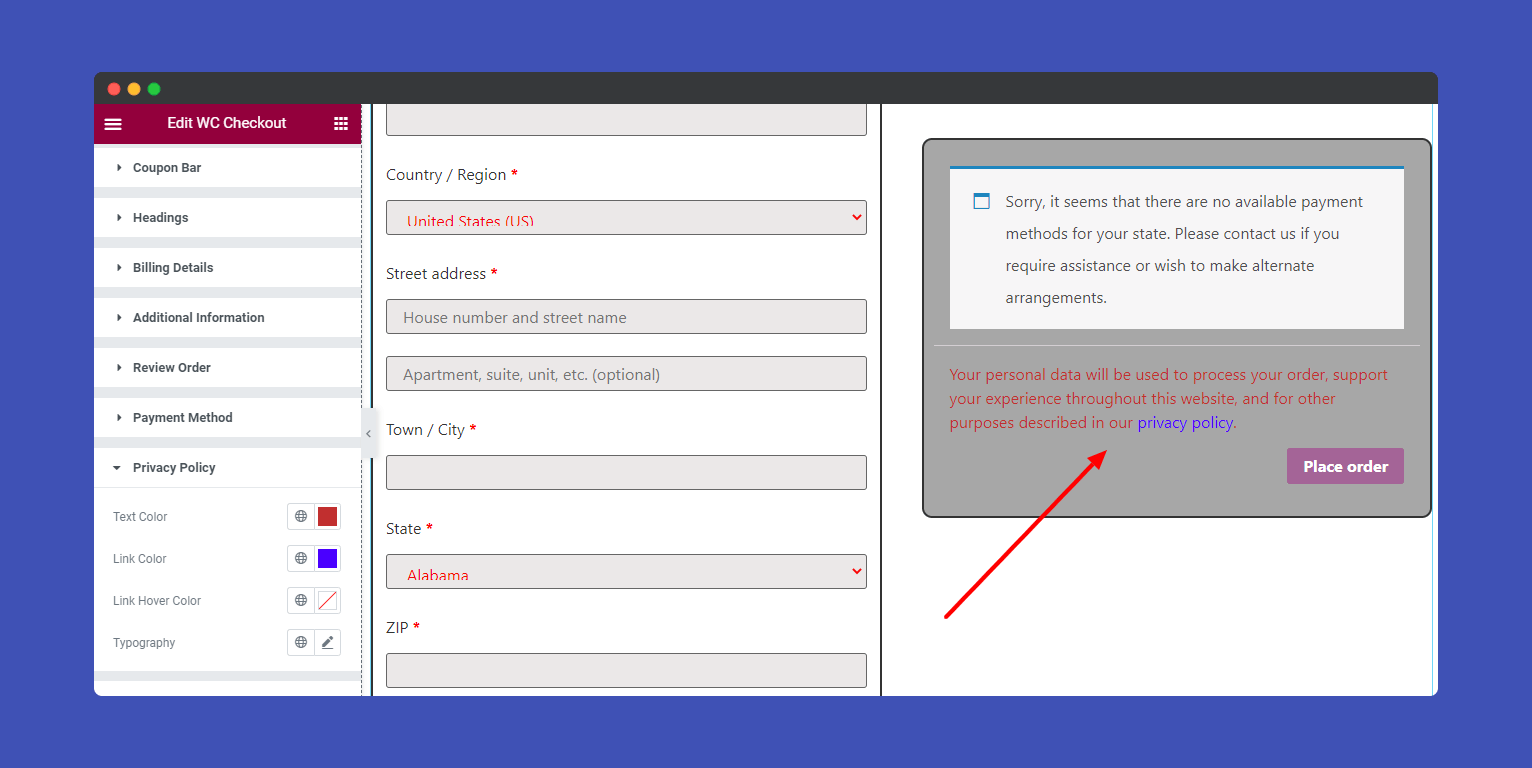Collapse the Privacy Policy section
Screen dimensions: 1532x768
[174, 468]
